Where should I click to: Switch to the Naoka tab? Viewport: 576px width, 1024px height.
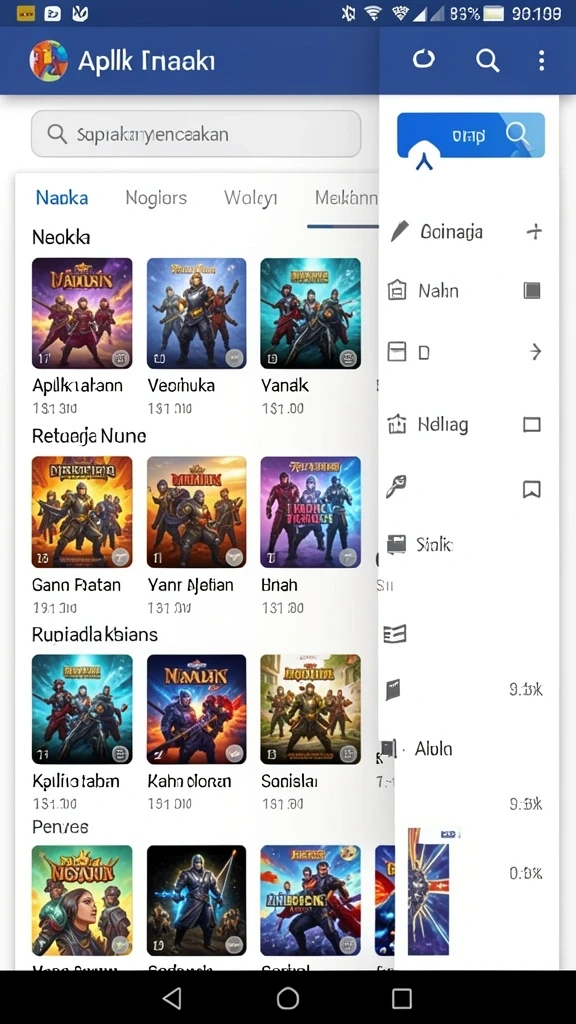(x=62, y=198)
